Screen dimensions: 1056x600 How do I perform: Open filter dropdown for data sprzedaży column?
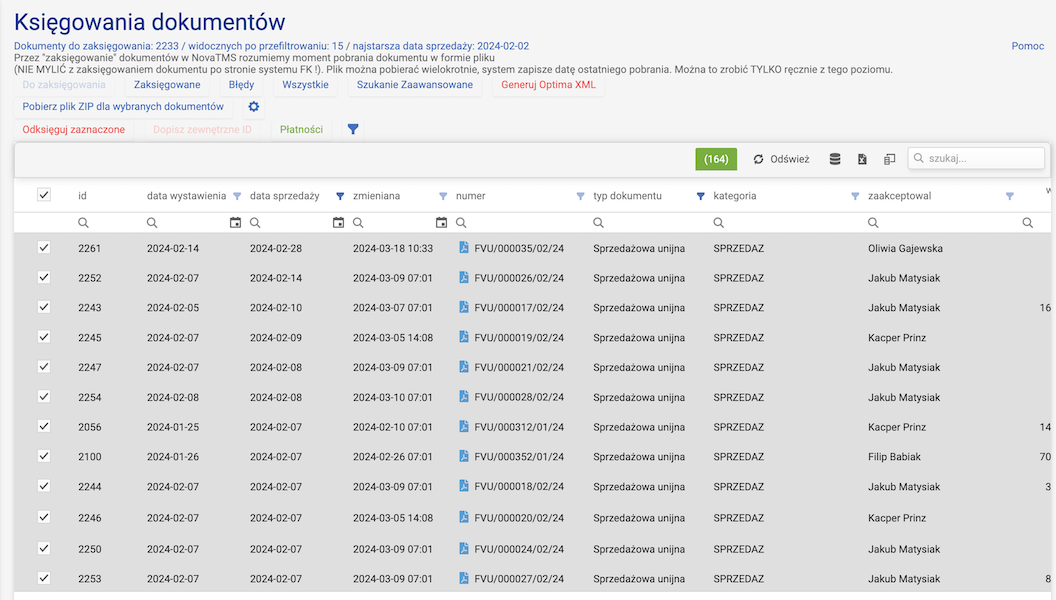(340, 196)
